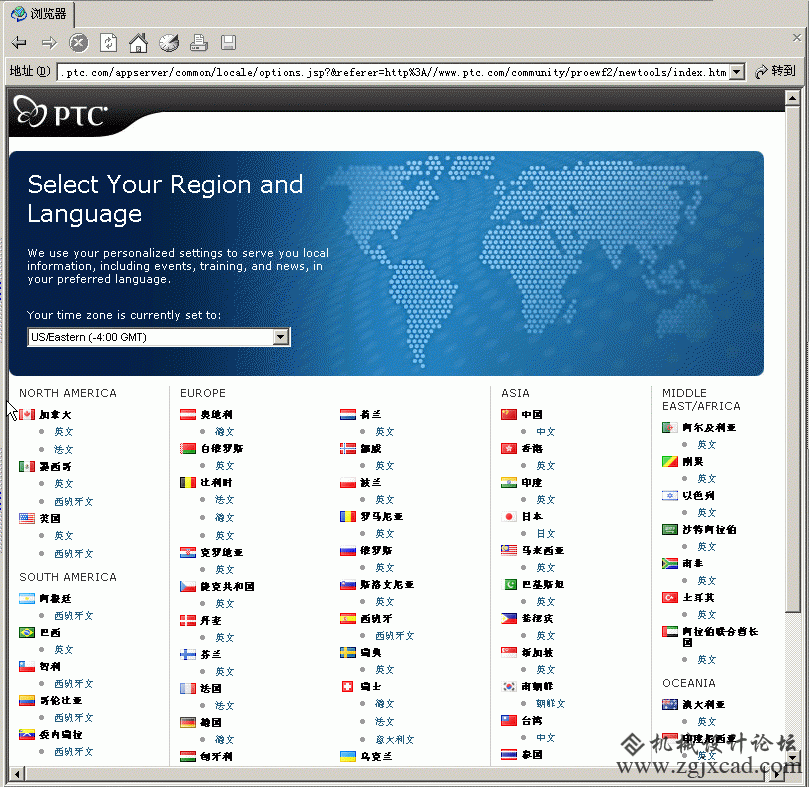Open 英文 link under Brazil 巴西
Viewport: 809px width, 787px height.
click(63, 650)
